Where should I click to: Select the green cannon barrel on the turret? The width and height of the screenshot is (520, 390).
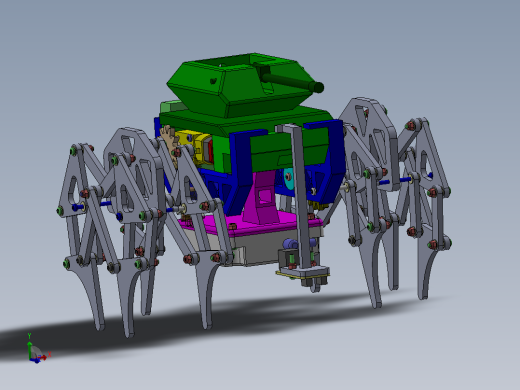point(291,82)
